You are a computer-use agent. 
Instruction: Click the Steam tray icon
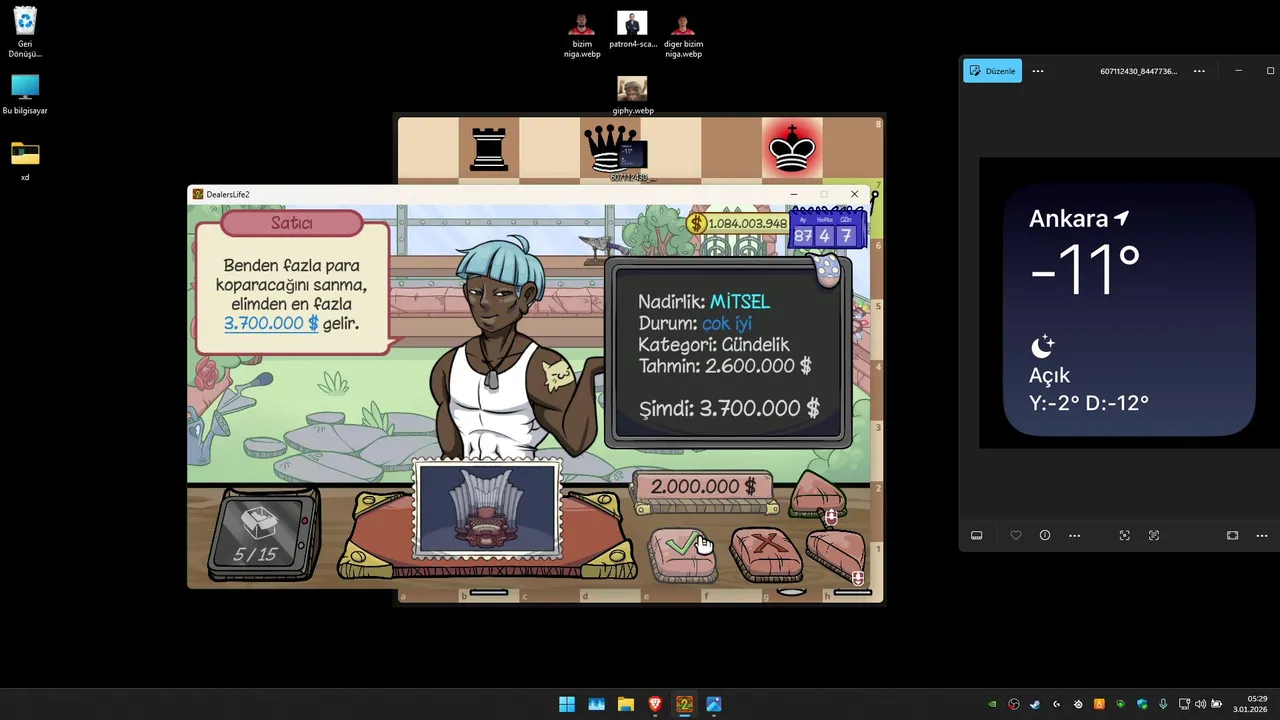pos(1035,704)
